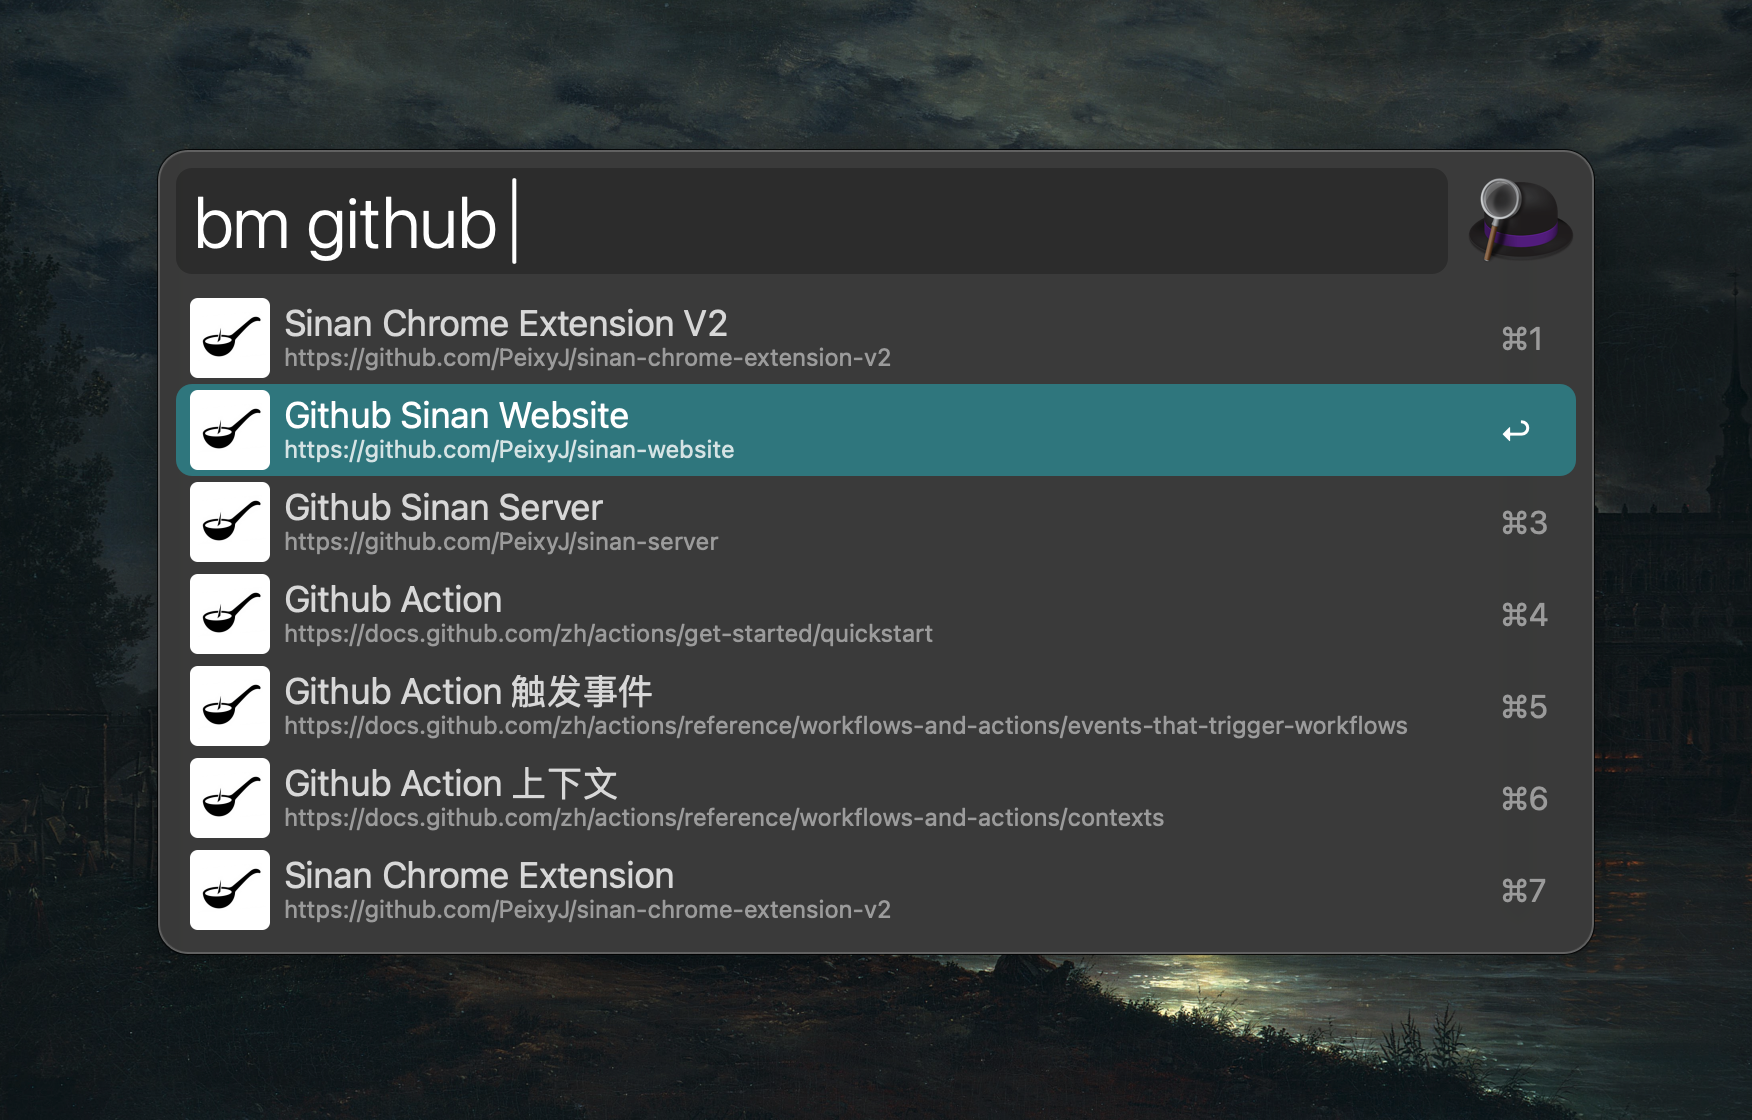Click ladle icon beside Github Action quickstart result

point(230,614)
